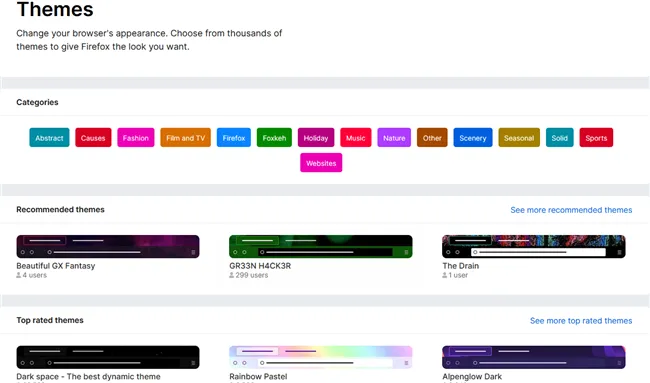Image resolution: width=650 pixels, height=383 pixels.
Task: Click The Drain theme title
Action: coord(461,266)
